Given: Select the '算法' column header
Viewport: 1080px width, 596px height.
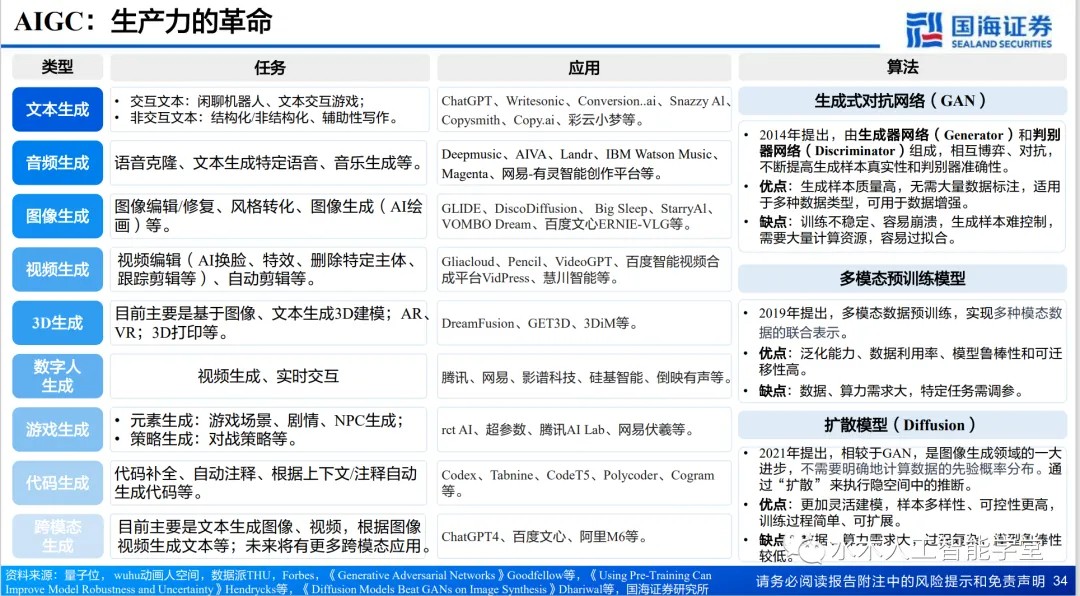Looking at the screenshot, I should [x=902, y=68].
